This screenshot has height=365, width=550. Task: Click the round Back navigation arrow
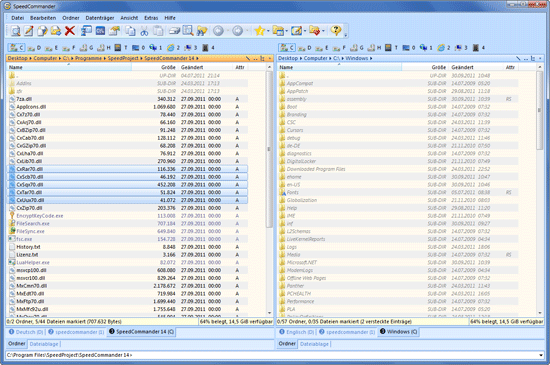(x=218, y=31)
